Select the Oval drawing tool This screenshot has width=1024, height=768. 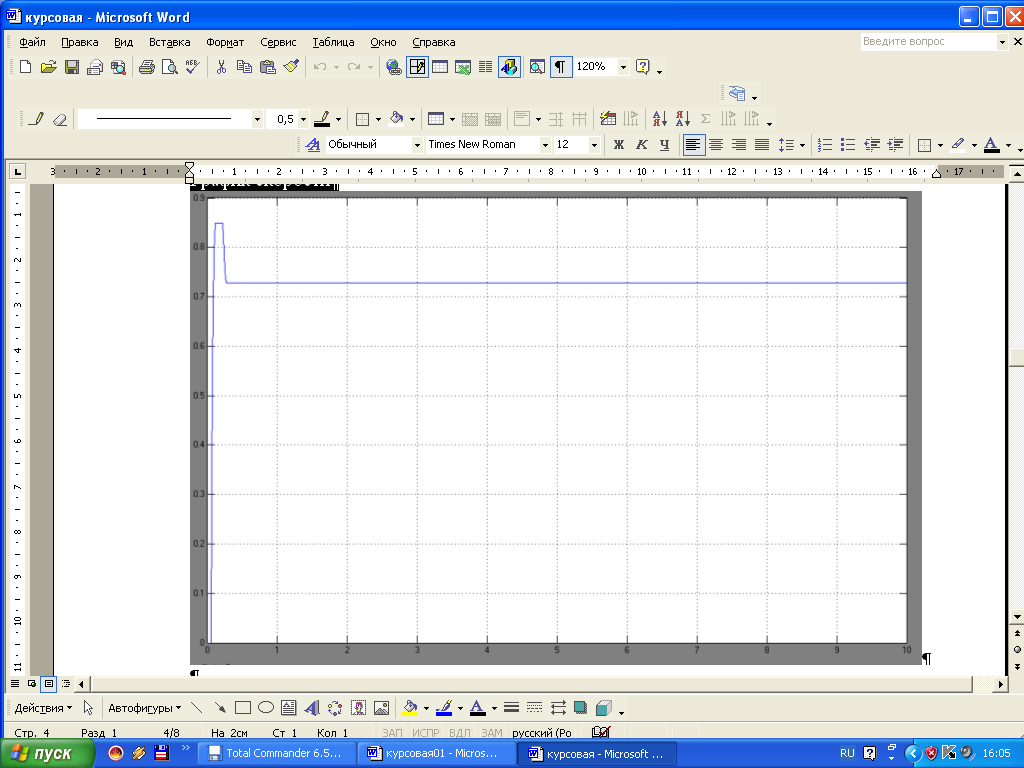coord(266,708)
